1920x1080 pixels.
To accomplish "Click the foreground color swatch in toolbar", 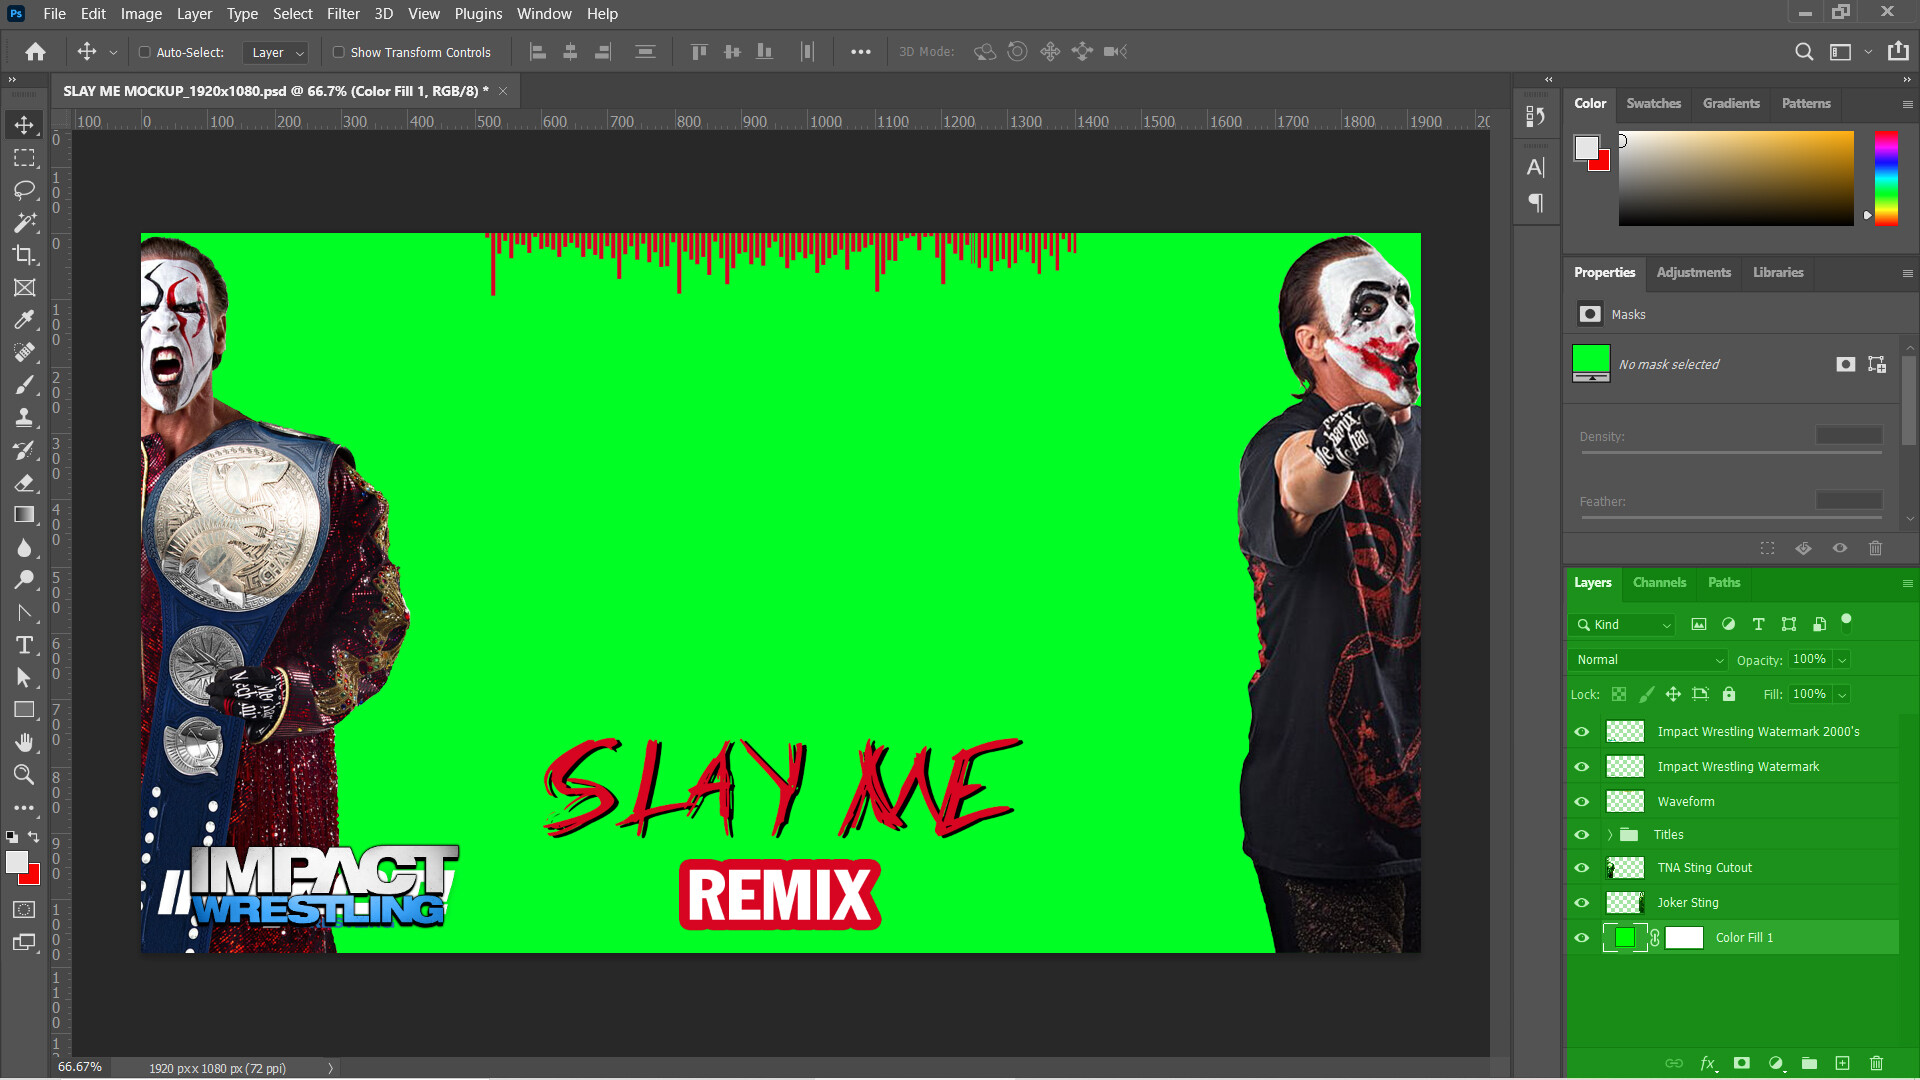I will [x=16, y=862].
